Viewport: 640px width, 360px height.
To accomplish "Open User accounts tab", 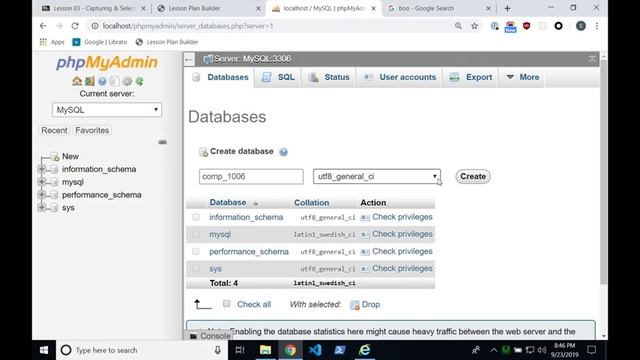I will tap(400, 77).
